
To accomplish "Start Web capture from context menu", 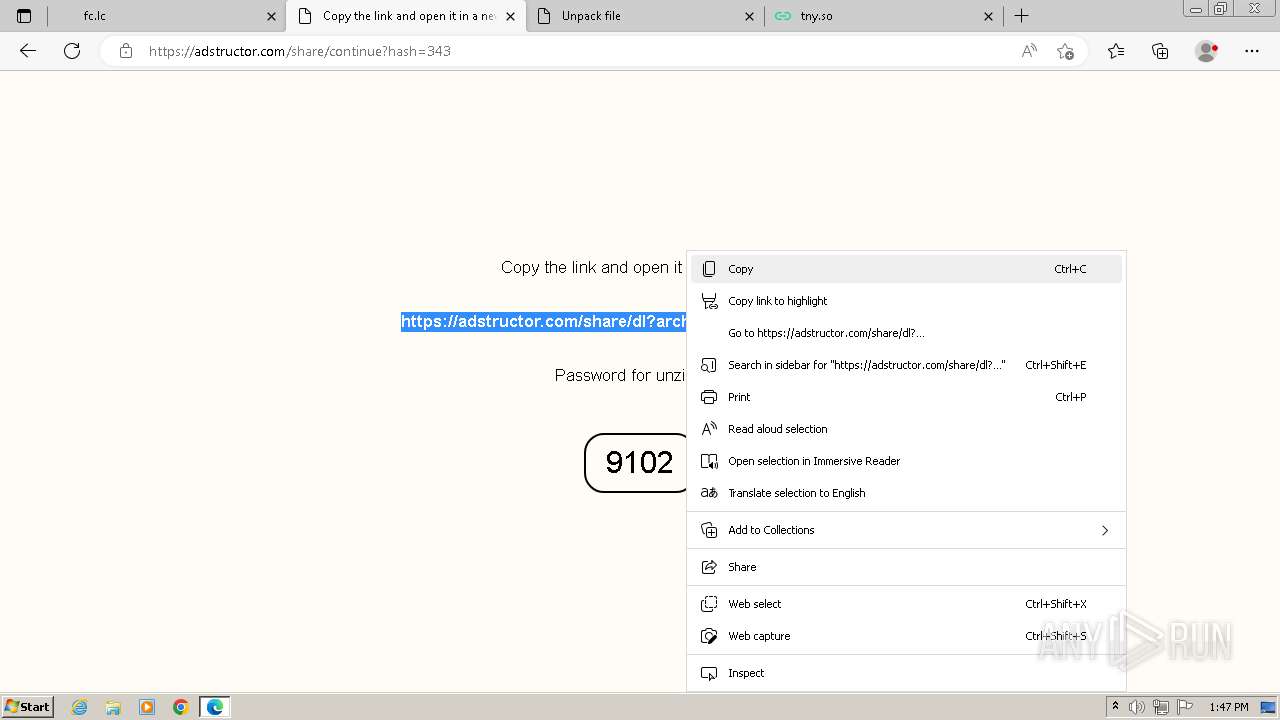I will pyautogui.click(x=906, y=636).
